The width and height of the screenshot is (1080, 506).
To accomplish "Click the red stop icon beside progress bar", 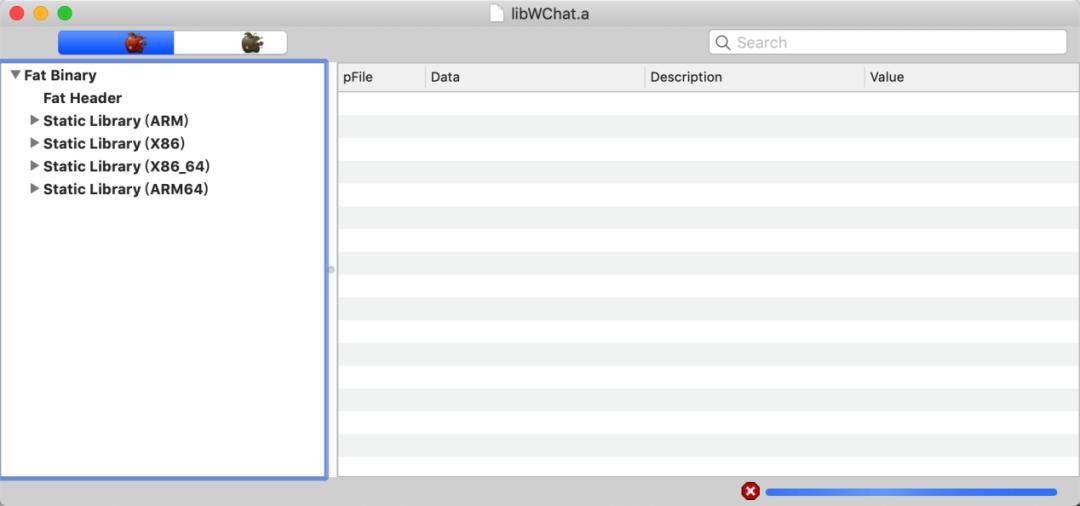I will point(750,491).
